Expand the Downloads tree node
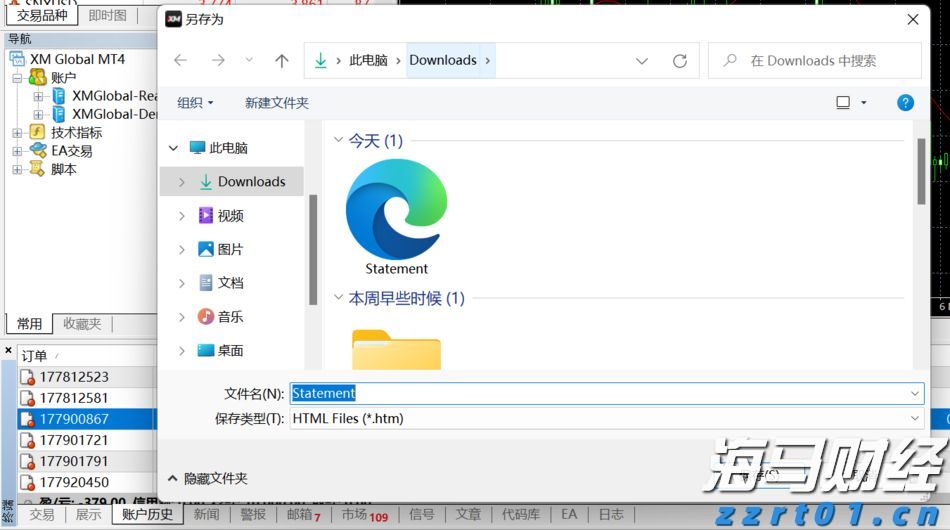Screen dimensions: 950x530 tap(182, 182)
